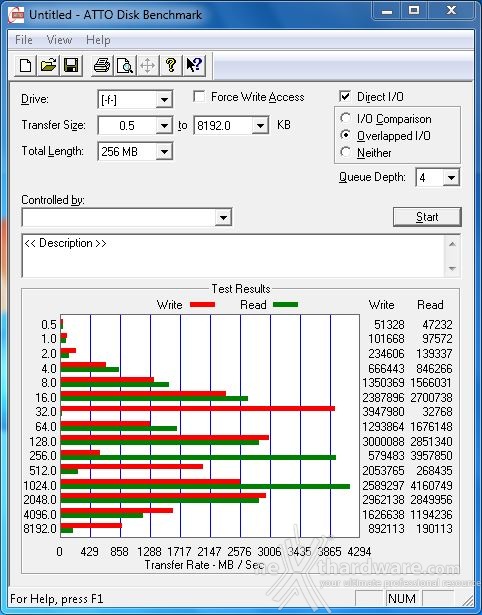Click the 8192.0 row label in chart

(40, 529)
